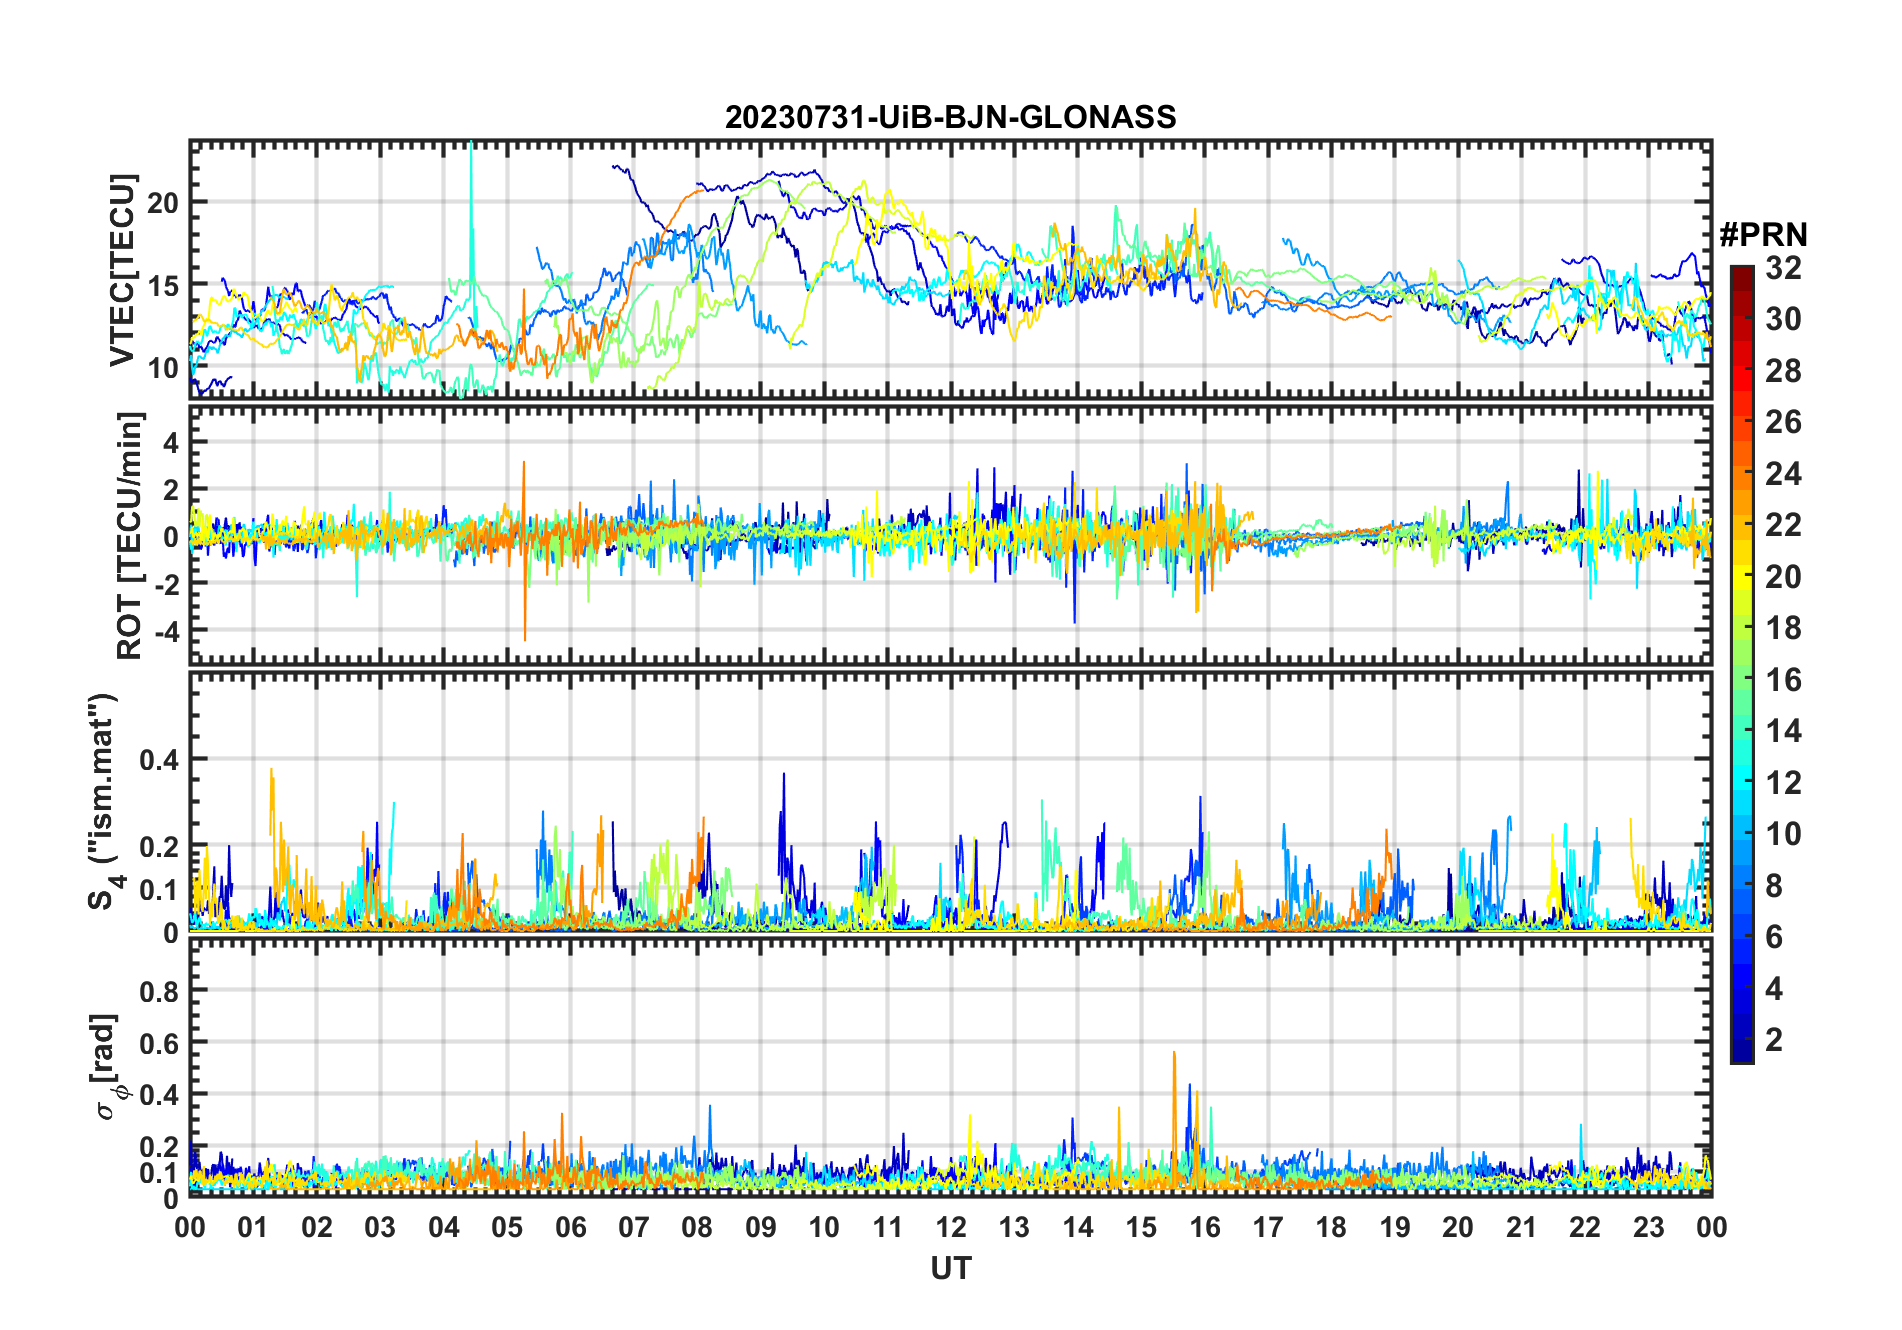The width and height of the screenshot is (1902, 1330).
Task: Click the colorbar tick label 24
Action: click(x=1783, y=473)
